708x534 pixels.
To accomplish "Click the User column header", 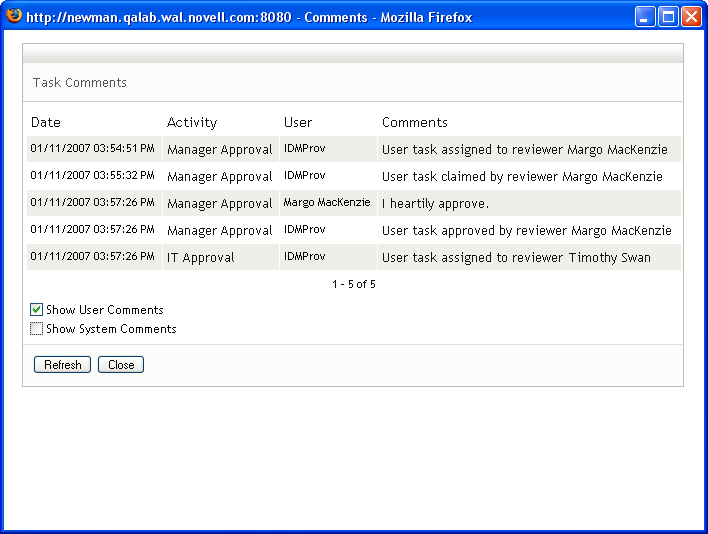I will tap(298, 123).
